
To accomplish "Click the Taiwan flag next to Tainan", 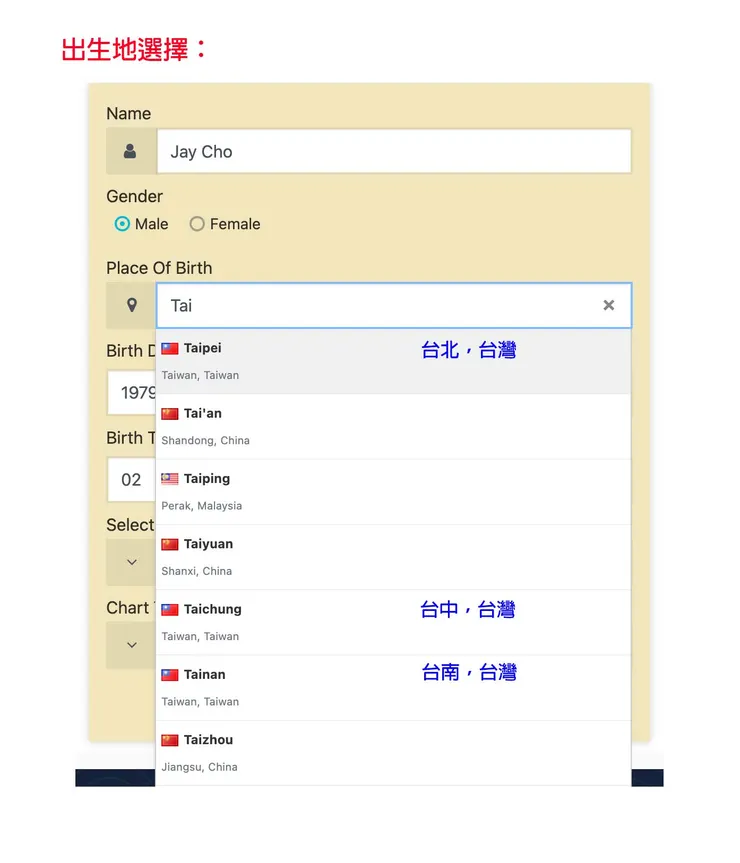I will (169, 675).
